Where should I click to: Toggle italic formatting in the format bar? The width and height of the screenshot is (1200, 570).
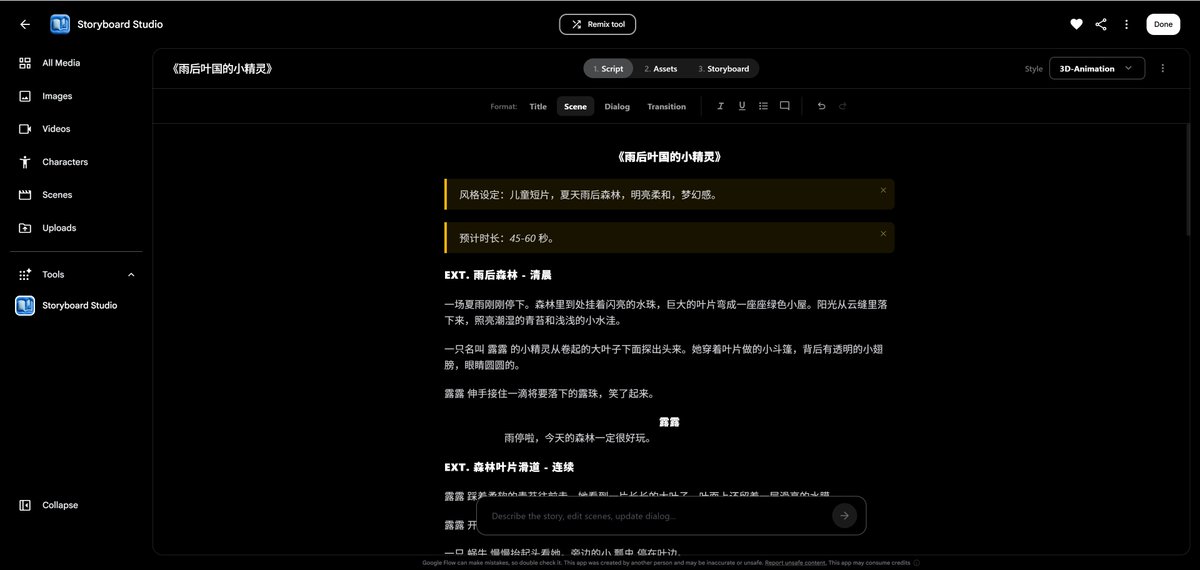click(720, 106)
